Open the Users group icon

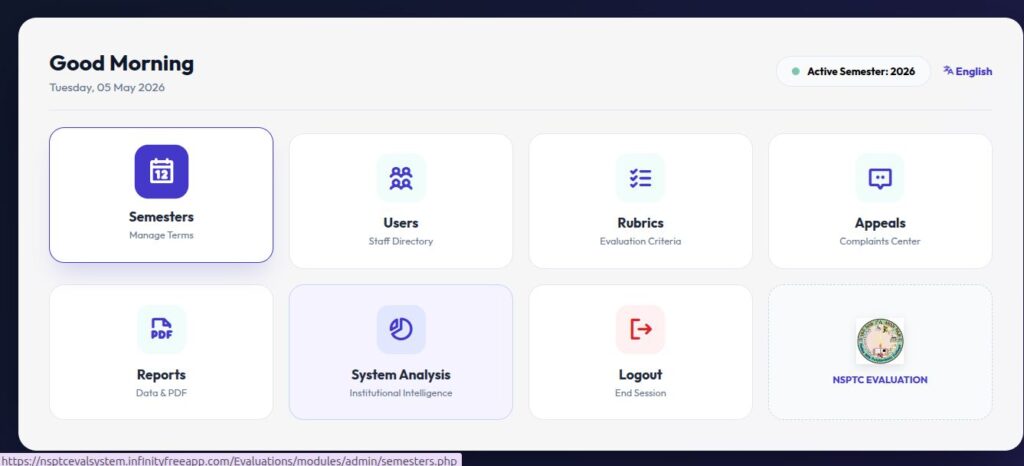coord(400,178)
